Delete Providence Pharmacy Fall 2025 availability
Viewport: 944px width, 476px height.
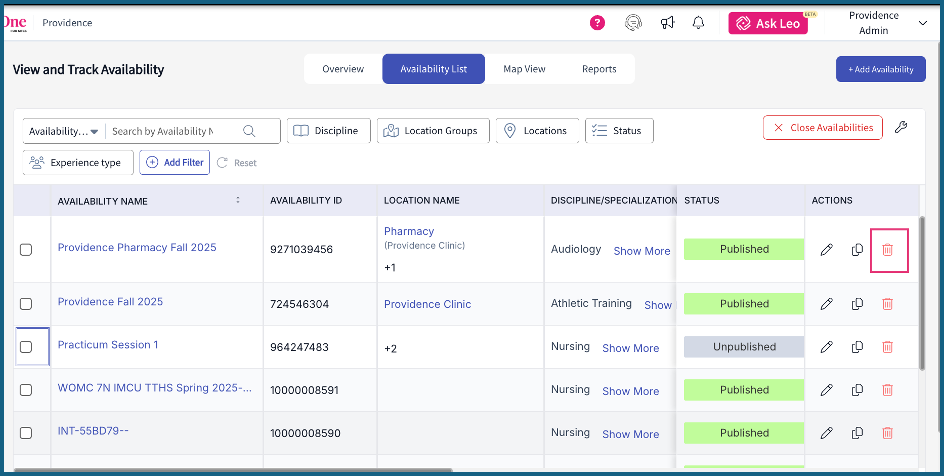[887, 250]
